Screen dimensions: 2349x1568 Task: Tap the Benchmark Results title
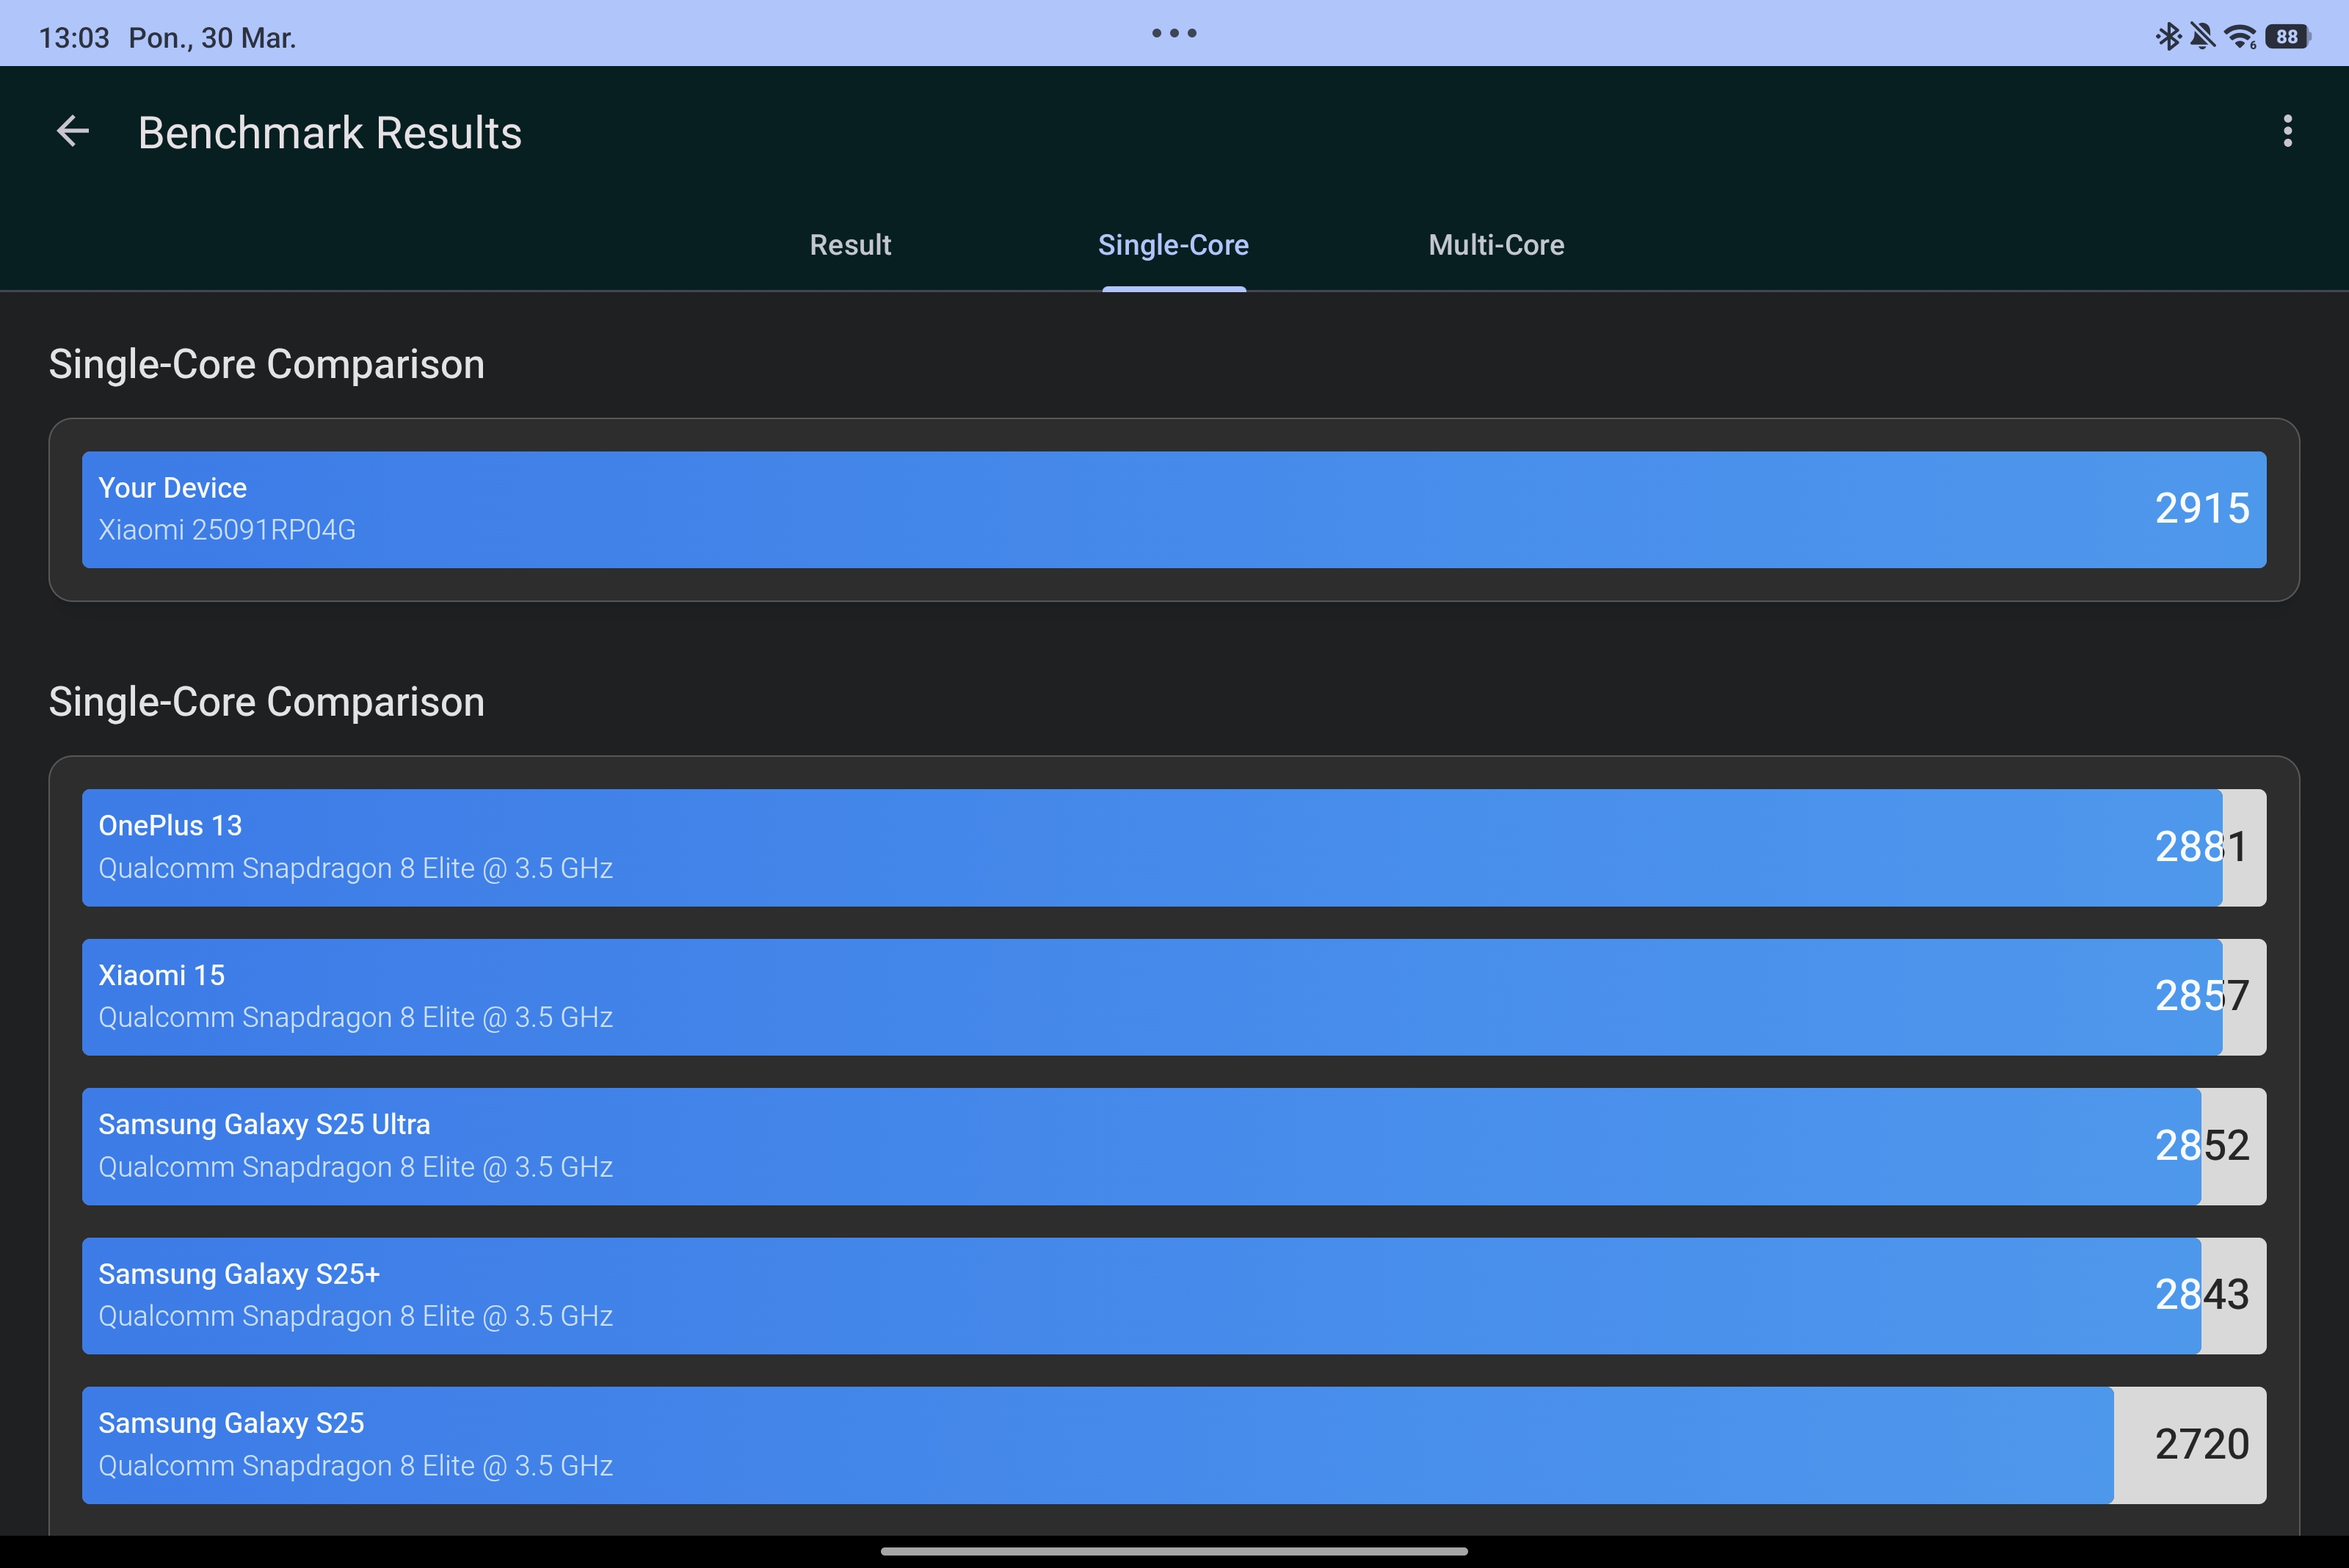(330, 133)
